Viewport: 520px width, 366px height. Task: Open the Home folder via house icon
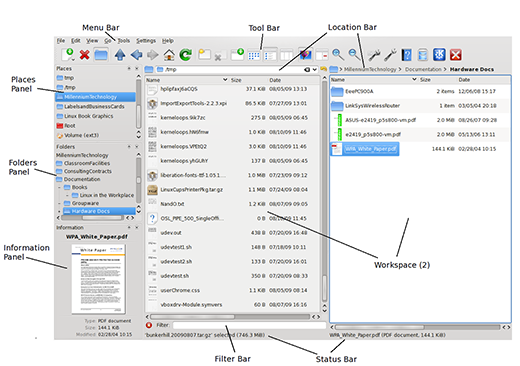169,55
